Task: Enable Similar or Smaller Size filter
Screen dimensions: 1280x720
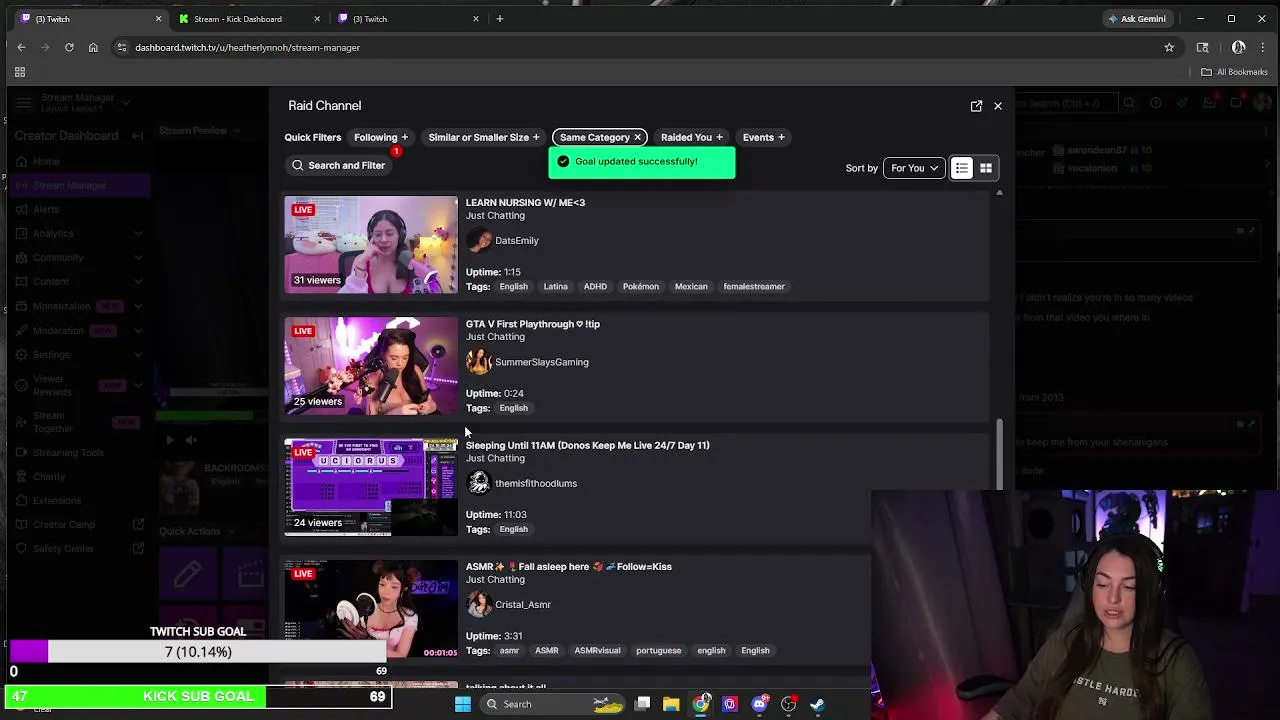Action: coord(484,137)
